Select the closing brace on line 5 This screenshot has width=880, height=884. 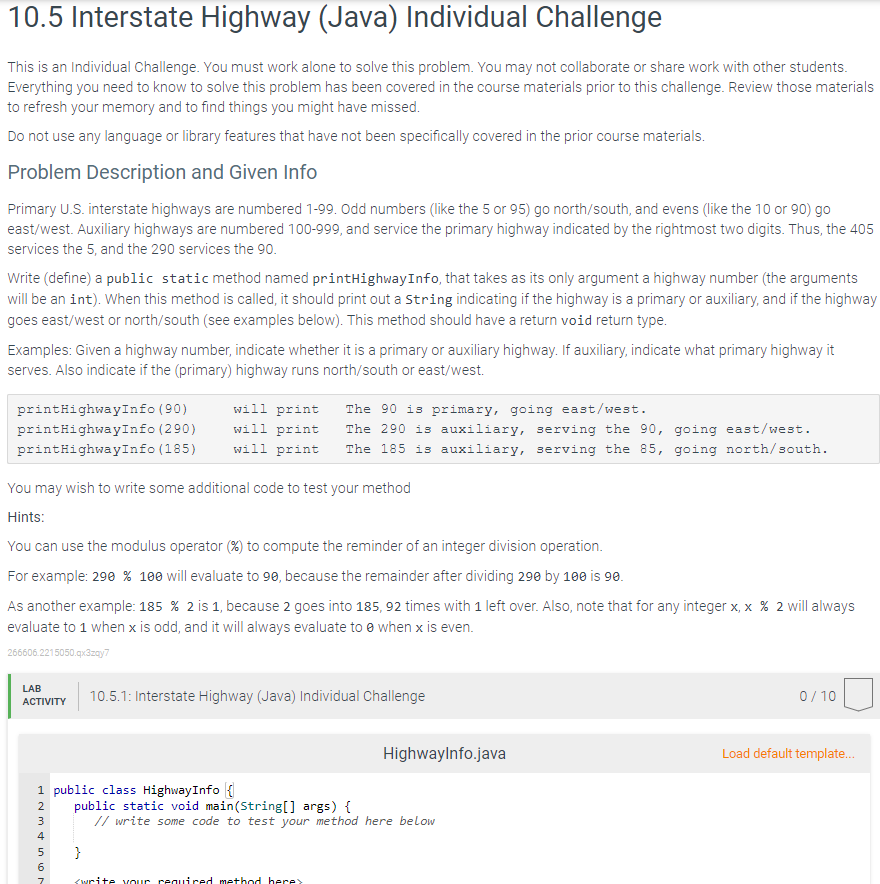point(76,851)
